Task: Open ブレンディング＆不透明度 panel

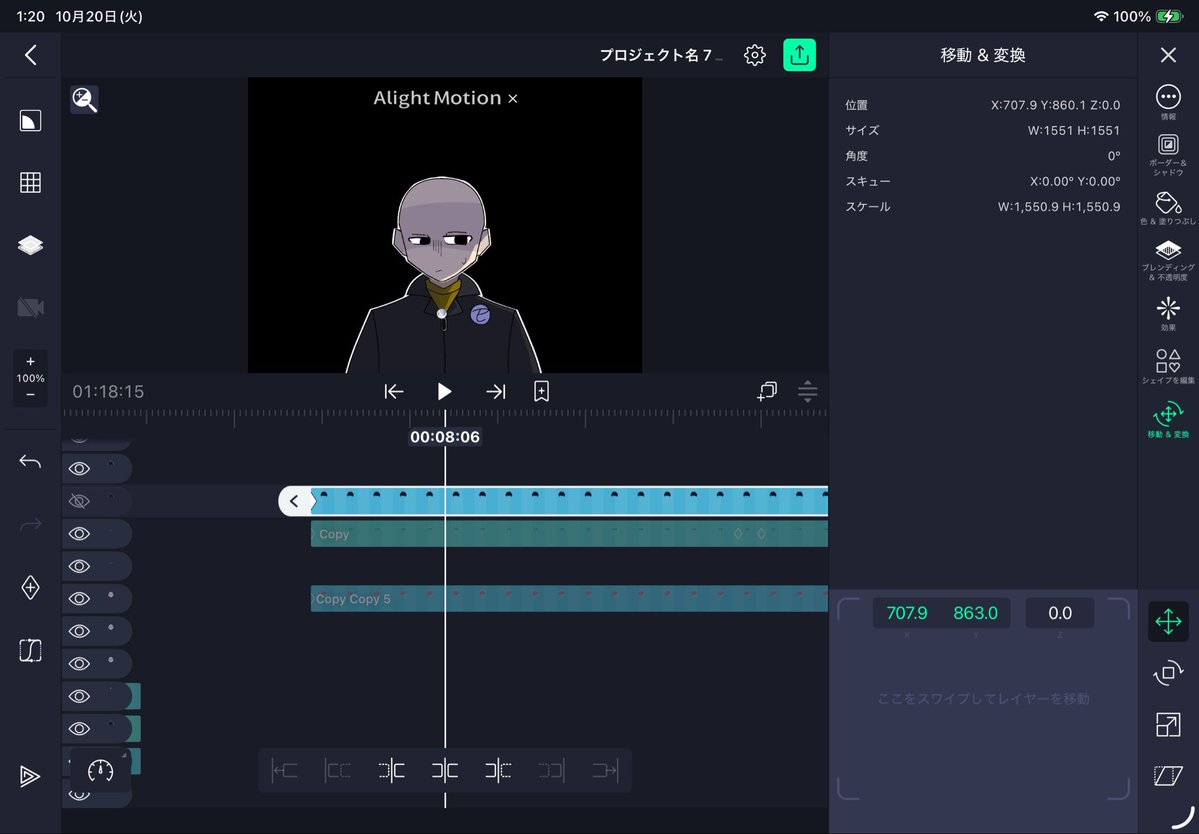Action: coord(1168,261)
